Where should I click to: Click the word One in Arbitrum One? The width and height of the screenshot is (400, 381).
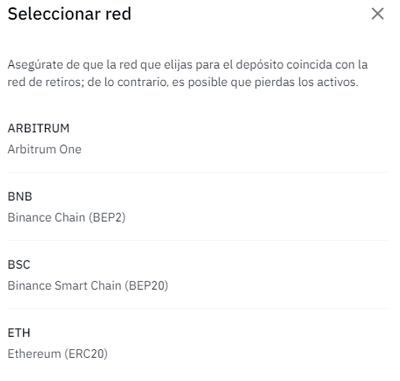point(70,149)
